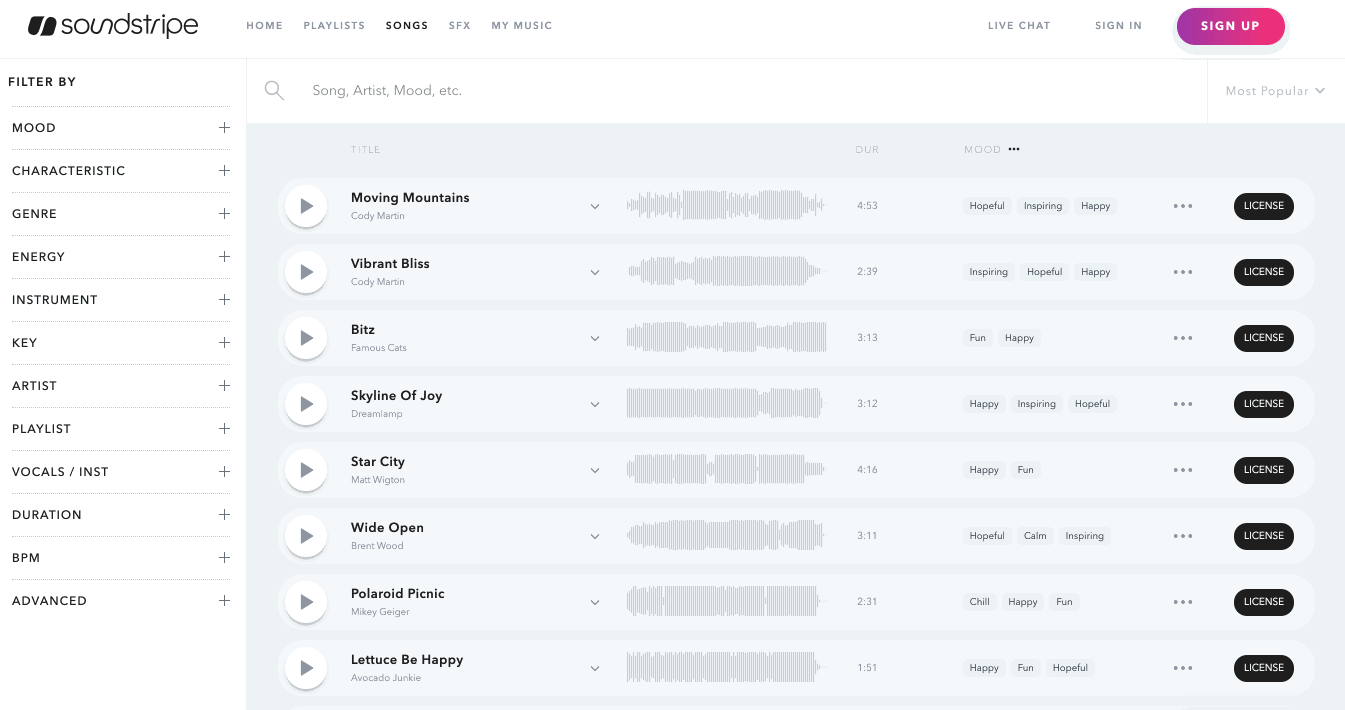This screenshot has width=1345, height=710.
Task: Open three-dot menu for Wide Open
Action: 1183,536
